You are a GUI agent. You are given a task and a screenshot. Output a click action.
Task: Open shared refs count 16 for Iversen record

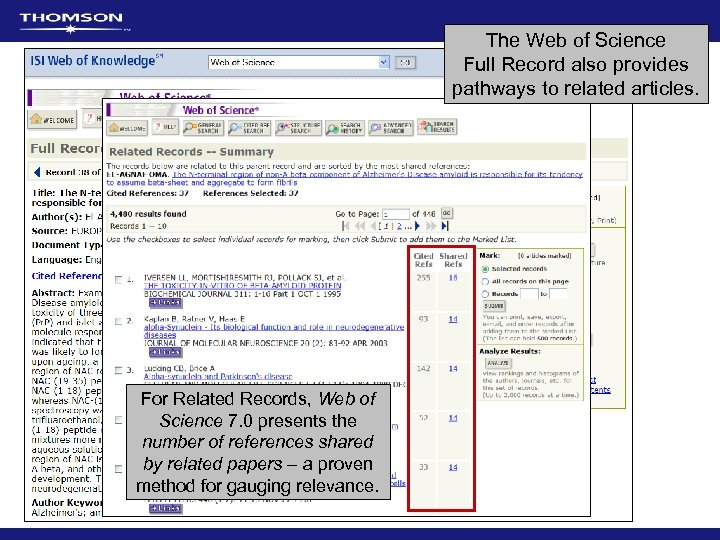[x=453, y=278]
